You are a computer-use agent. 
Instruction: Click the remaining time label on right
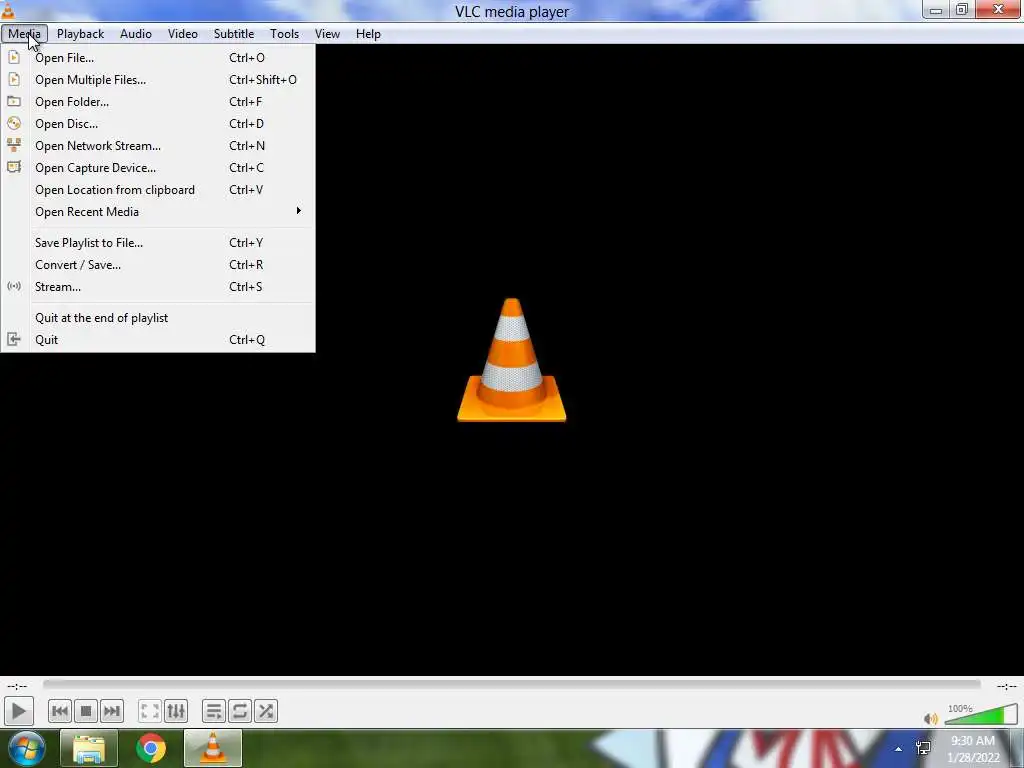tap(1006, 686)
